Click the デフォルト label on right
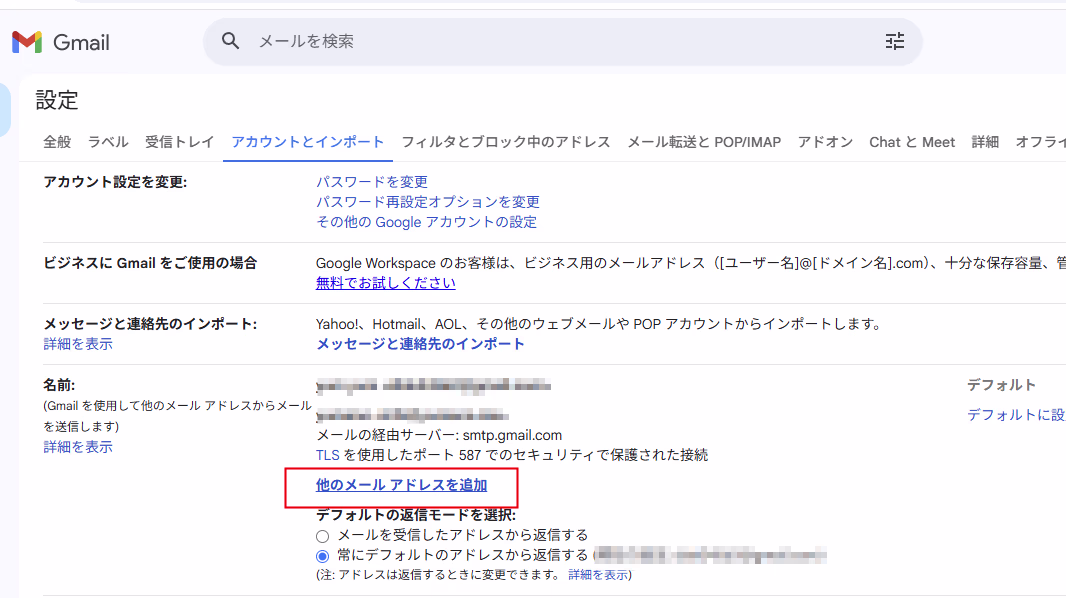Screen dimensions: 1066x598 1001,385
